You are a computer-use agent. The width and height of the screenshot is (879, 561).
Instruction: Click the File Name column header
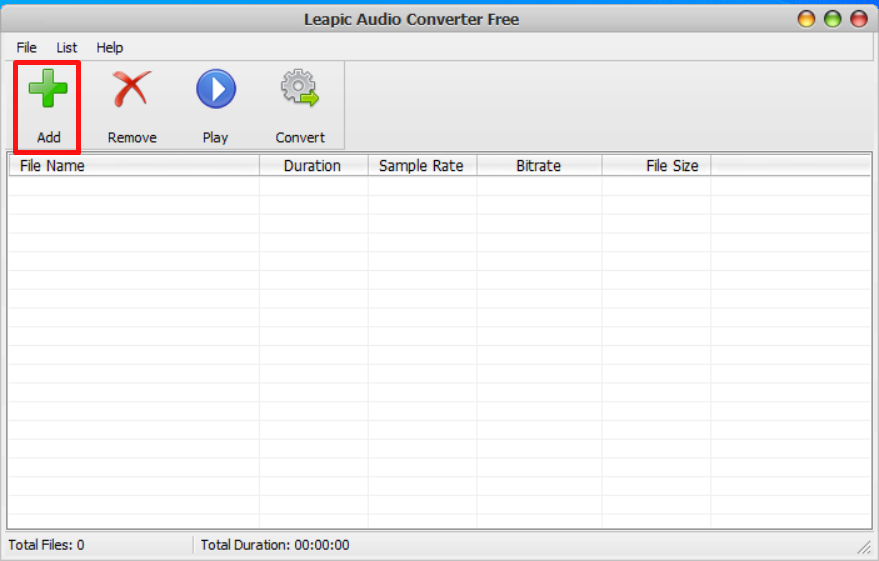point(134,166)
